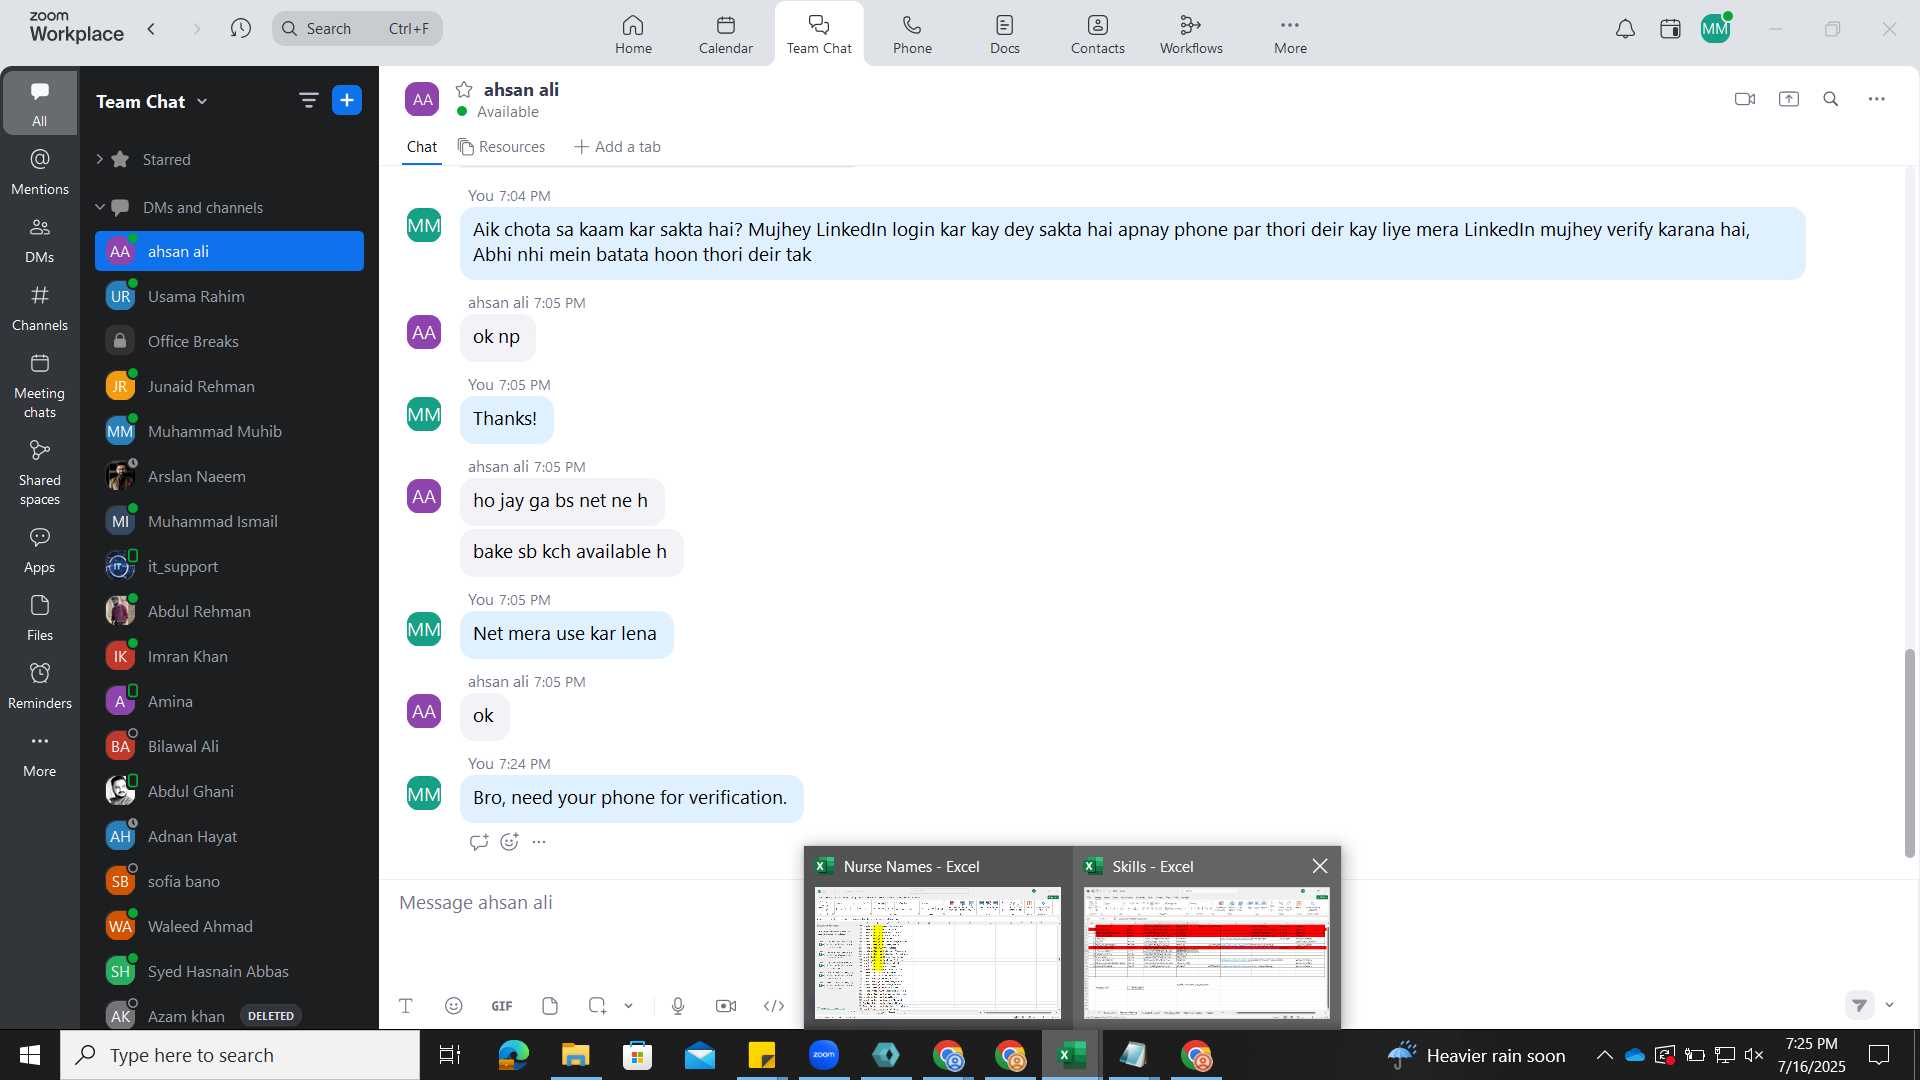Open the Resources tab in chat
This screenshot has width=1920, height=1080.
pos(502,147)
